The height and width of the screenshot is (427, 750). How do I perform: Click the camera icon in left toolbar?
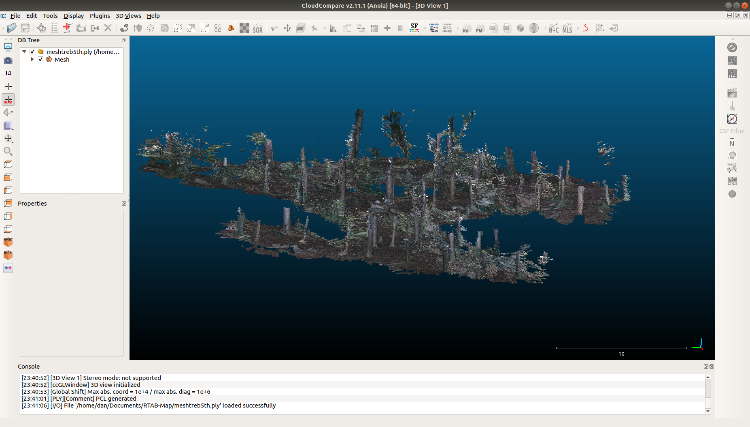coord(8,60)
